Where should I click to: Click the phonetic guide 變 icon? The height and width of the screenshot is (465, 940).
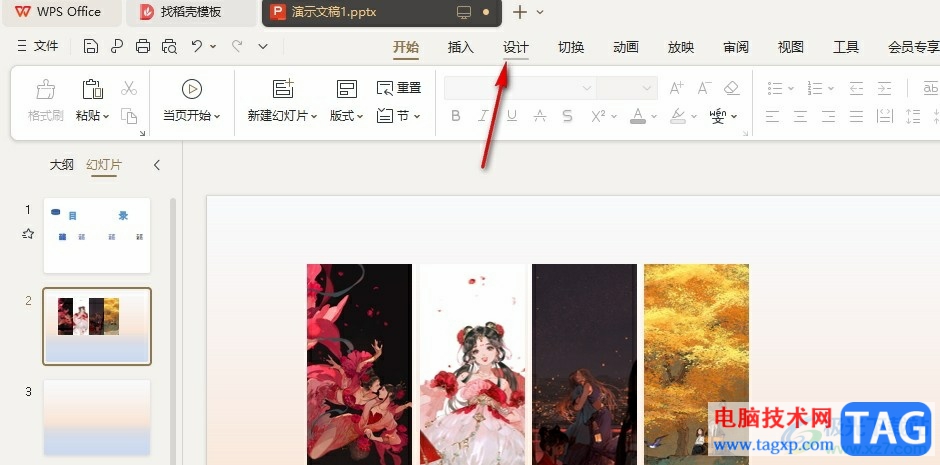[x=718, y=116]
